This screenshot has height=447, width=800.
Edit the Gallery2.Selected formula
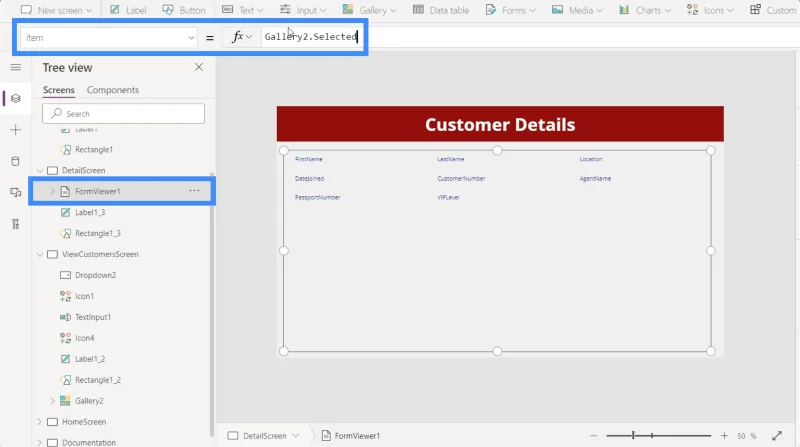pos(311,37)
